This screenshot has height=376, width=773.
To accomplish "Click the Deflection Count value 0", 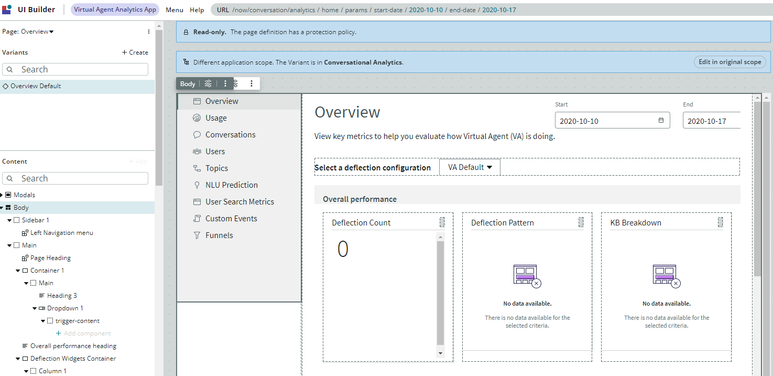I will click(343, 249).
